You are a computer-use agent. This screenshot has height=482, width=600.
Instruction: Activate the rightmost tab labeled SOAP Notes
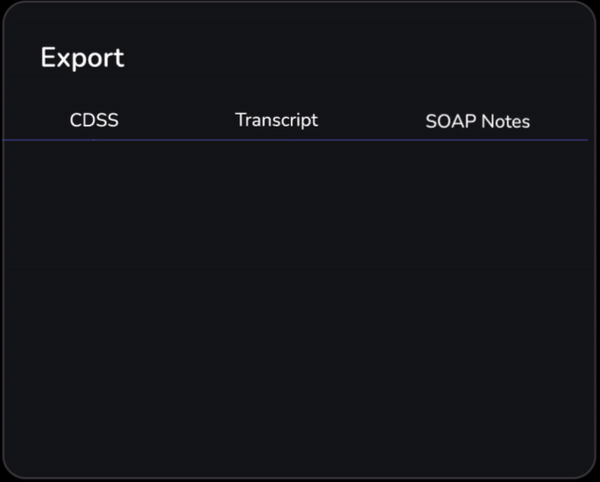click(478, 121)
